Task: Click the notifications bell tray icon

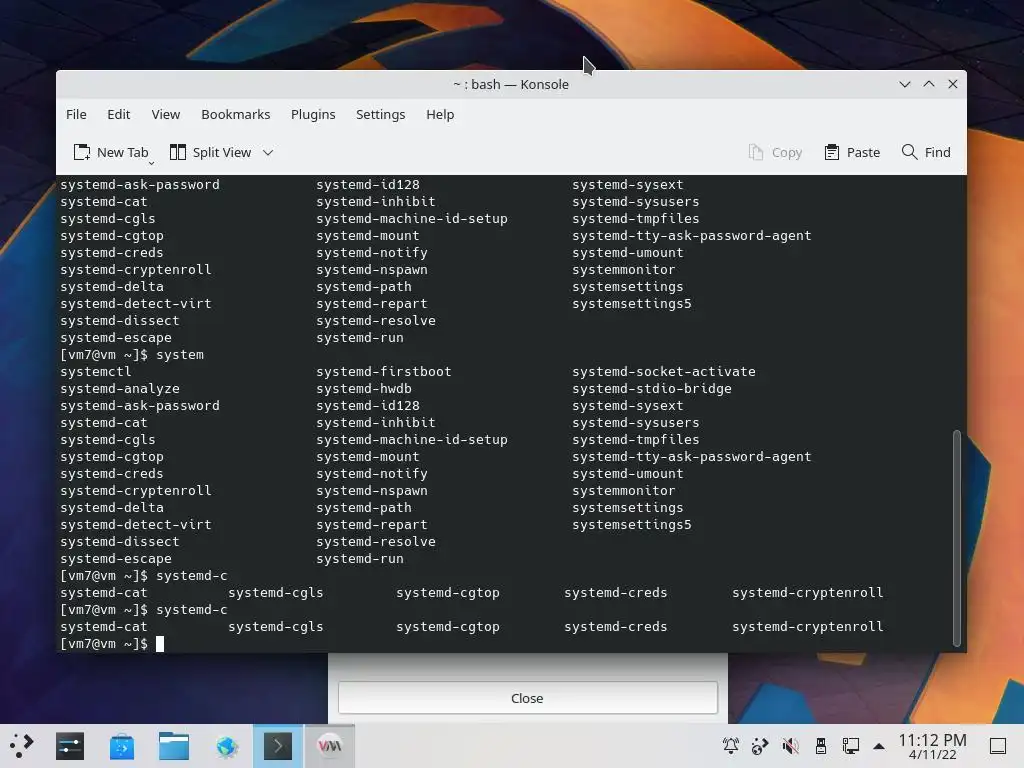Action: pyautogui.click(x=731, y=745)
